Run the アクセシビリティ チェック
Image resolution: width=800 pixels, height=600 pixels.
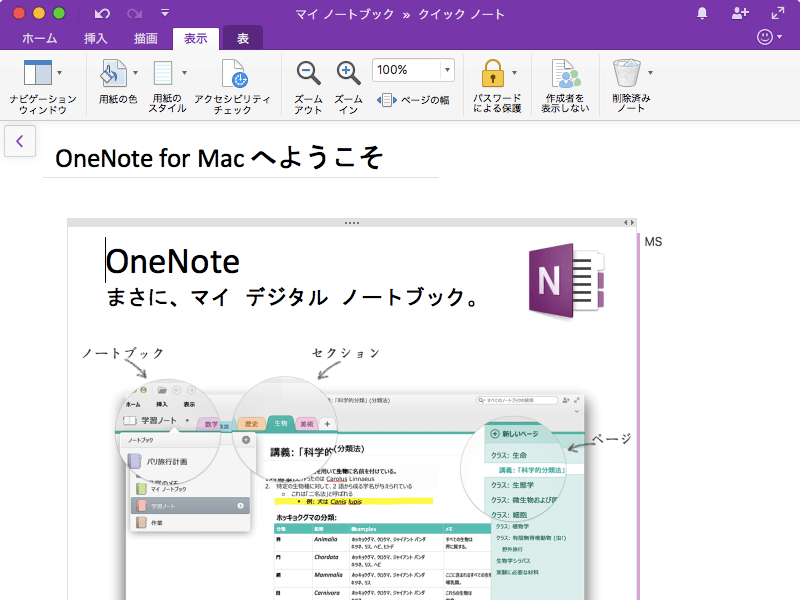click(x=233, y=86)
